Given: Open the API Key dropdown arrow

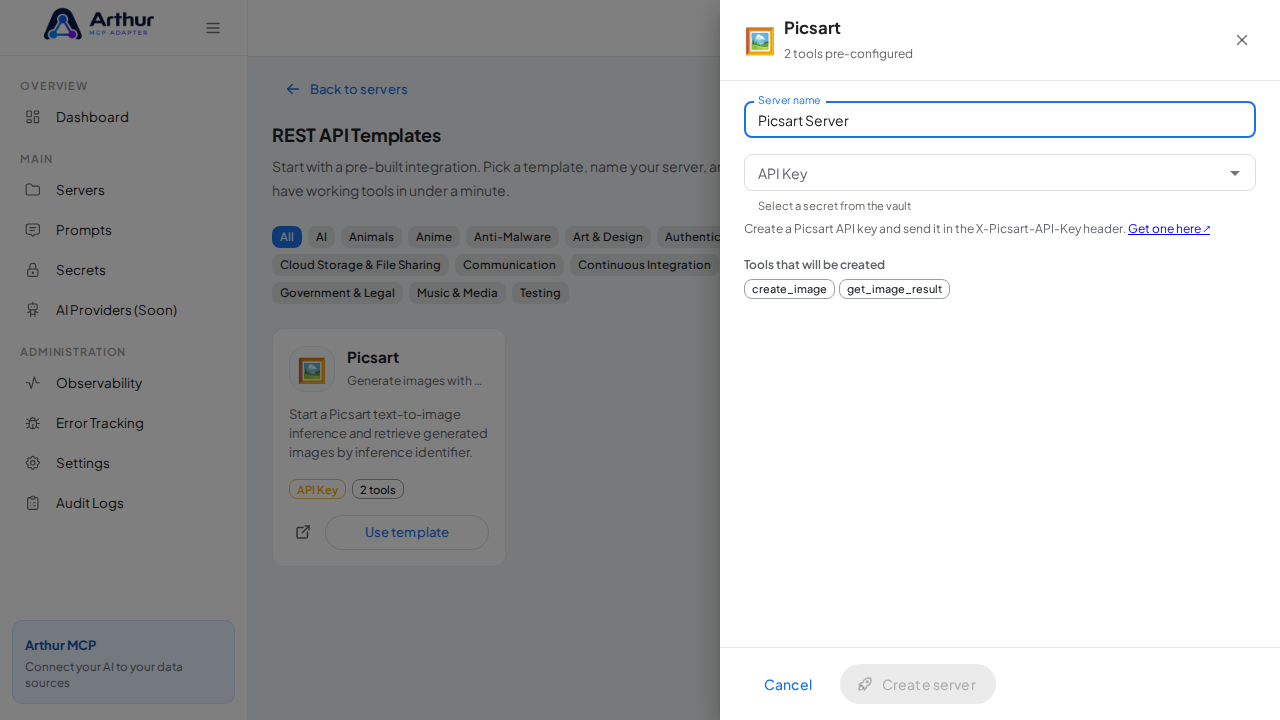Looking at the screenshot, I should tap(1235, 173).
